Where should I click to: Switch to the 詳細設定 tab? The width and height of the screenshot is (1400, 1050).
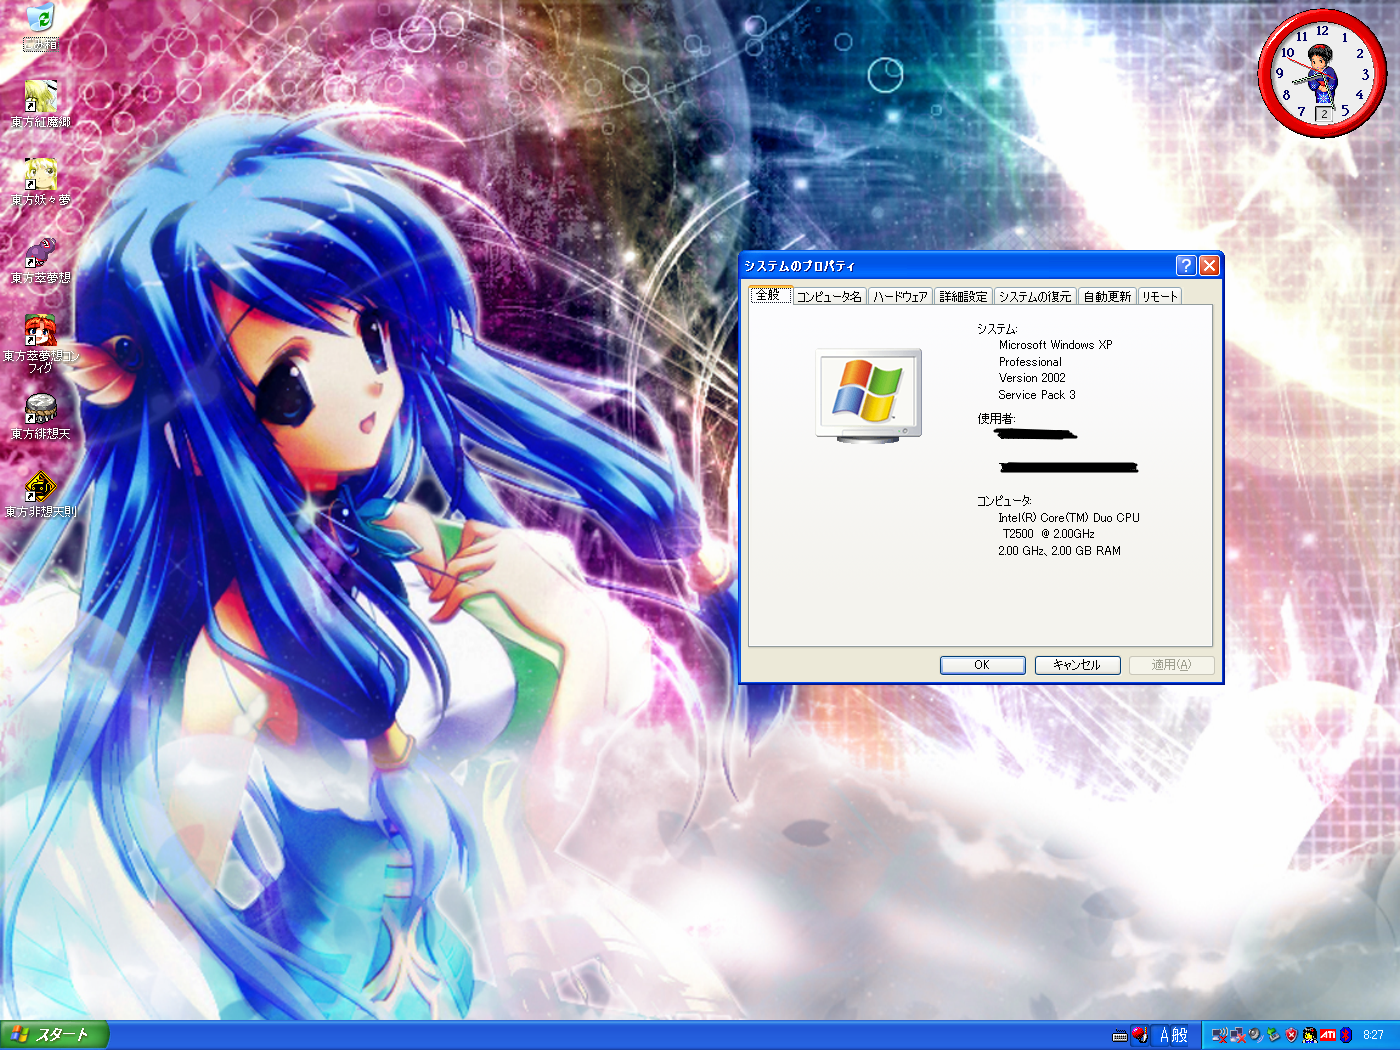tap(963, 297)
